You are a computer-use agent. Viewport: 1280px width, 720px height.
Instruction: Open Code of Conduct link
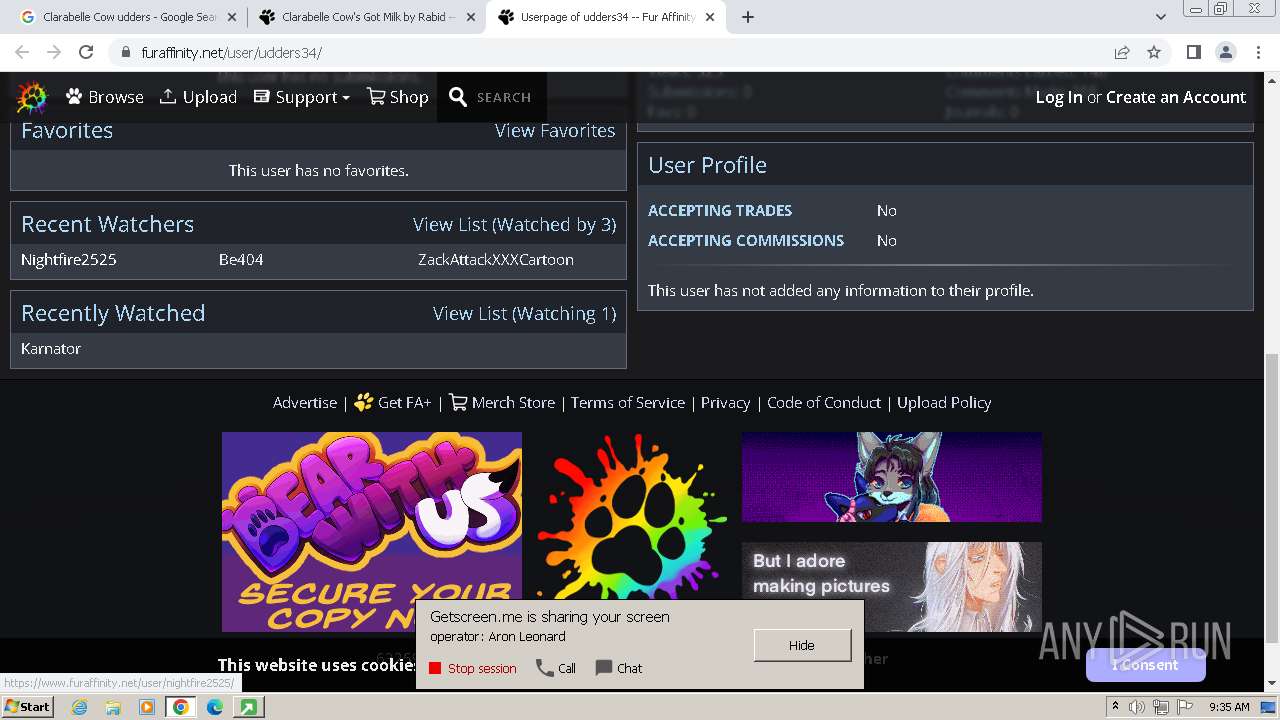pyautogui.click(x=824, y=402)
